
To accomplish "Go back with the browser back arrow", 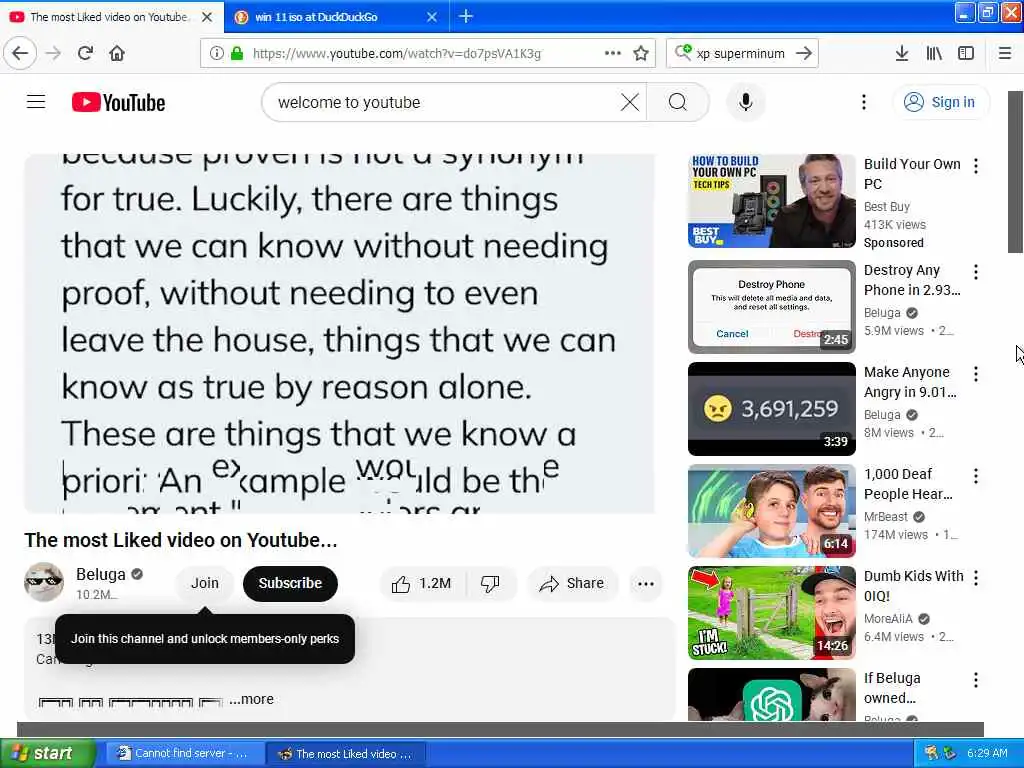I will [20, 53].
